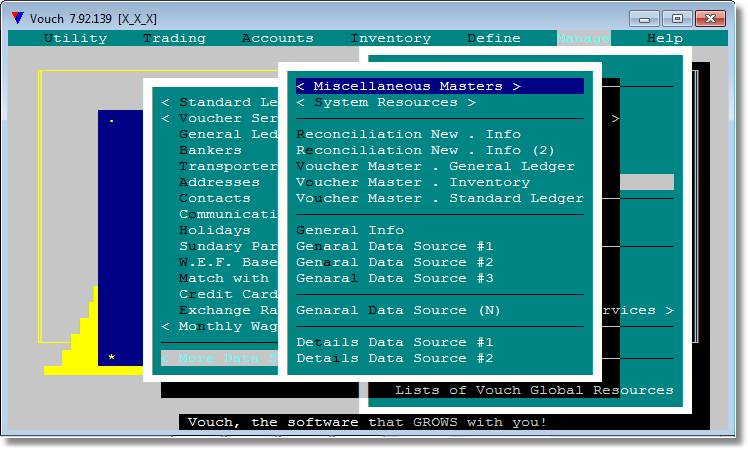Select W.E.F. Base item in left menu

pyautogui.click(x=229, y=262)
